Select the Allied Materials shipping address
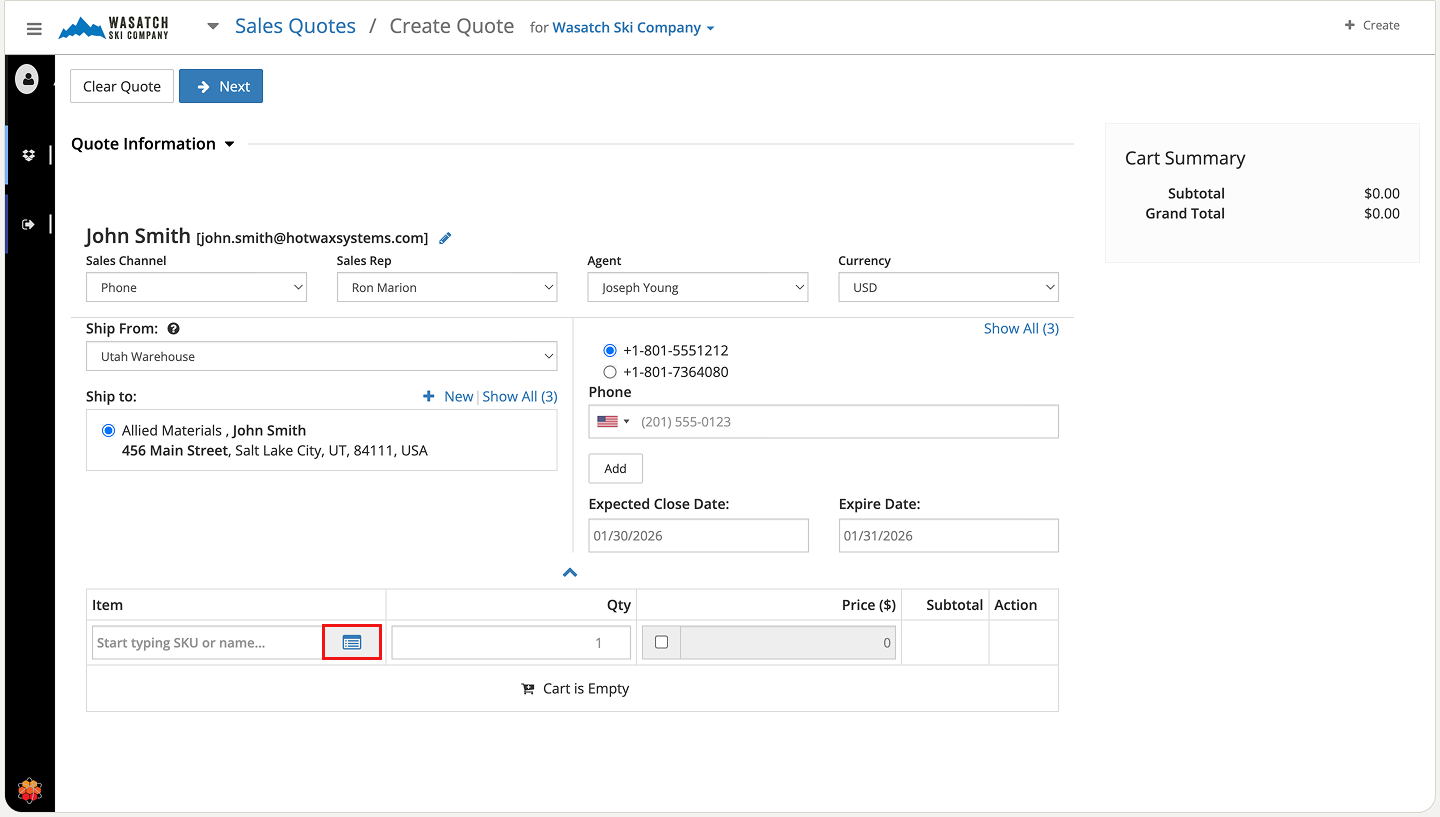Screen dimensions: 1440x817 [109, 431]
